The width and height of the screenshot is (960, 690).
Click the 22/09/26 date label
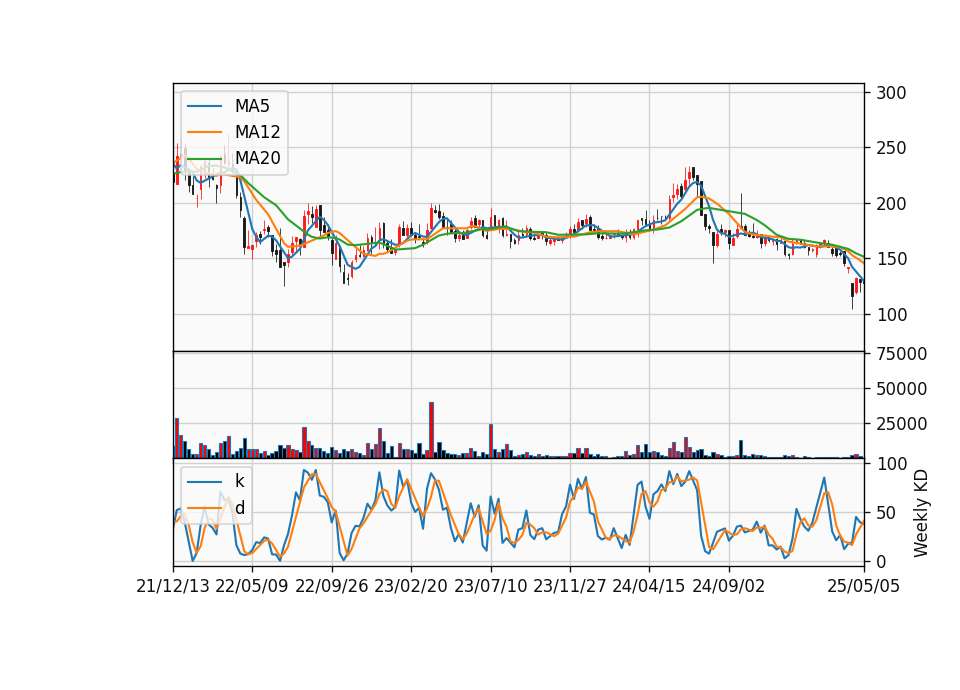pyautogui.click(x=332, y=586)
